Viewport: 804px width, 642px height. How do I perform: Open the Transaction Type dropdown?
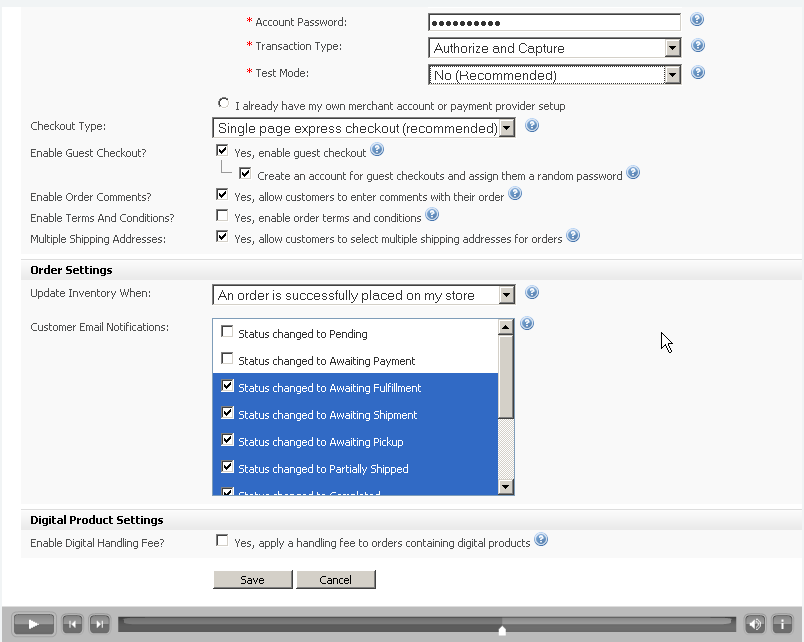pos(554,48)
